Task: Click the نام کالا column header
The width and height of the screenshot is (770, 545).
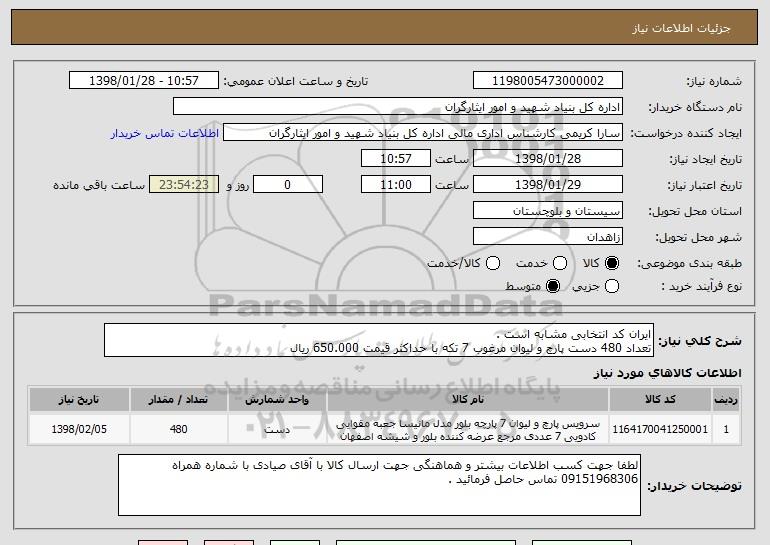Action: click(x=468, y=399)
